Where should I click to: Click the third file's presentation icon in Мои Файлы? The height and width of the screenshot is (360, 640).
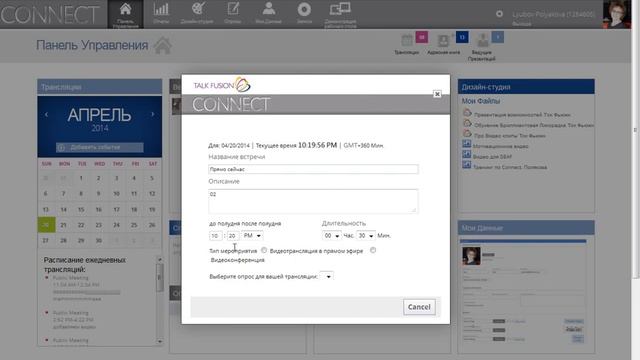pos(467,133)
